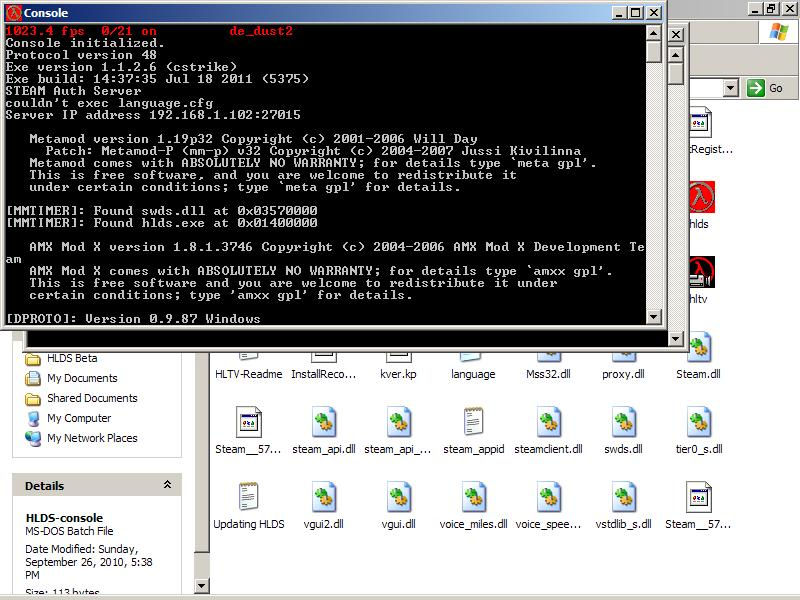Collapse the Details panel
Viewport: 800px width, 600px height.
click(x=167, y=485)
